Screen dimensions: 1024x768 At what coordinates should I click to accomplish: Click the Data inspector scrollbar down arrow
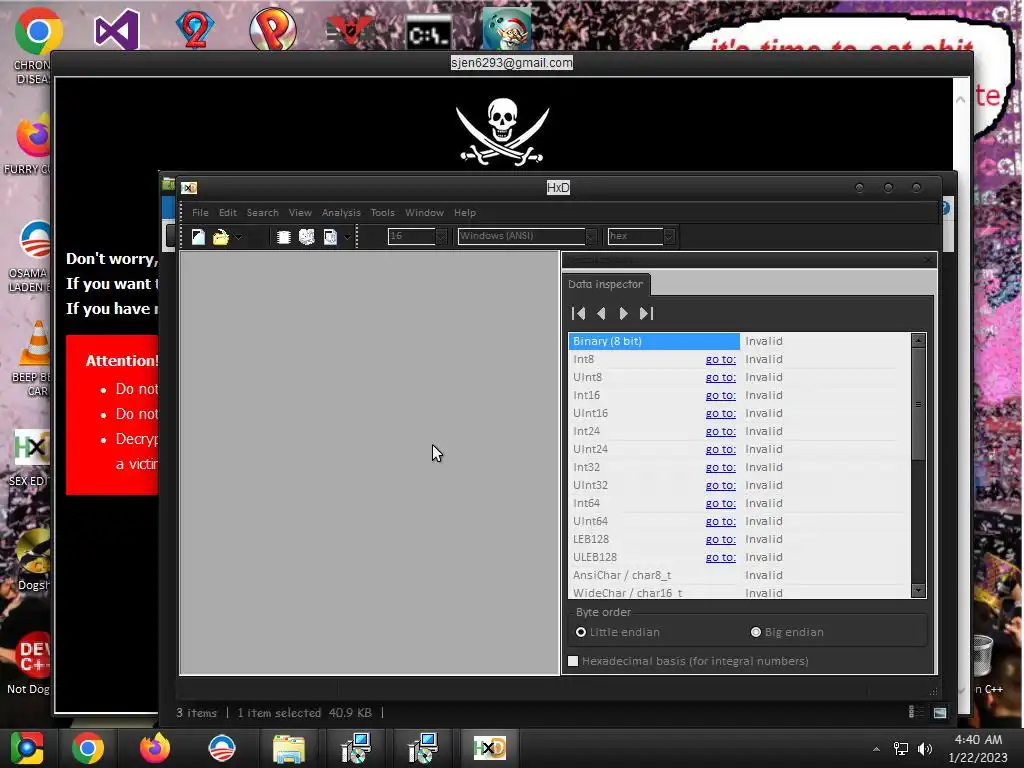pyautogui.click(x=918, y=590)
